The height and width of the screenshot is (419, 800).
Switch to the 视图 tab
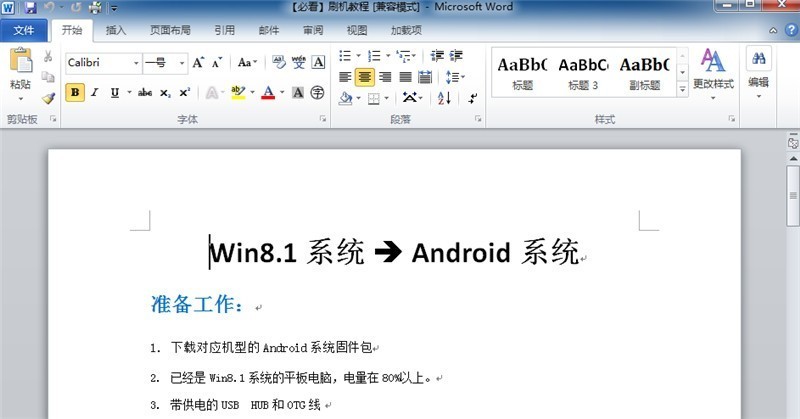[x=357, y=30]
